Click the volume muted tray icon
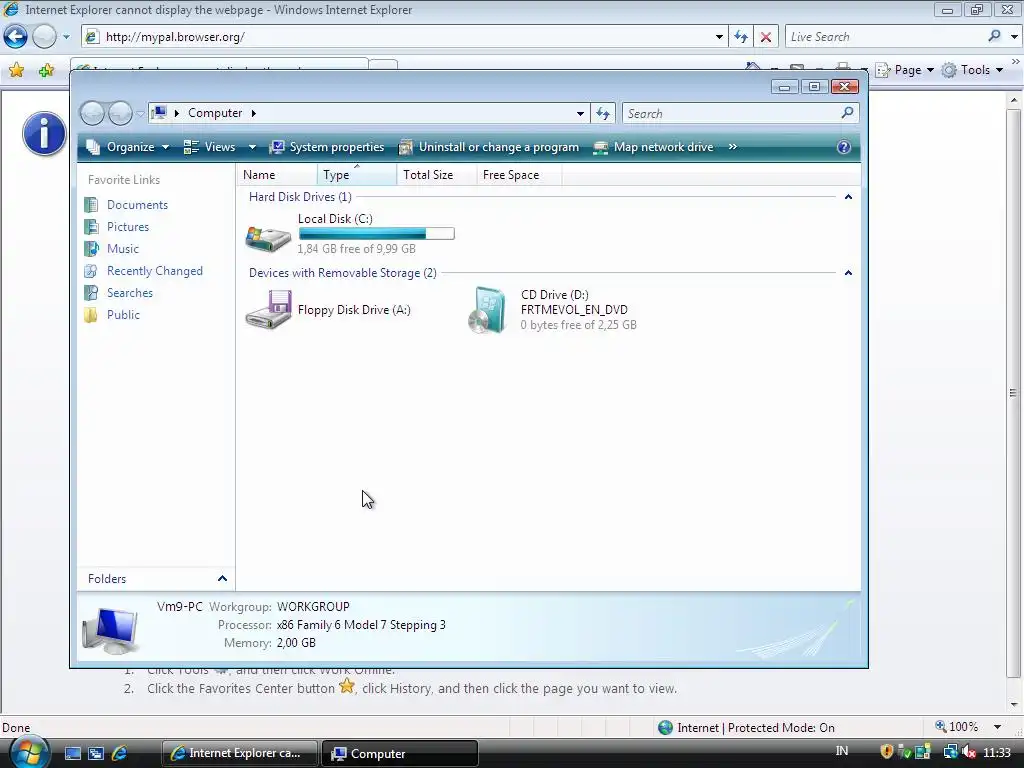The image size is (1024, 768). [968, 752]
